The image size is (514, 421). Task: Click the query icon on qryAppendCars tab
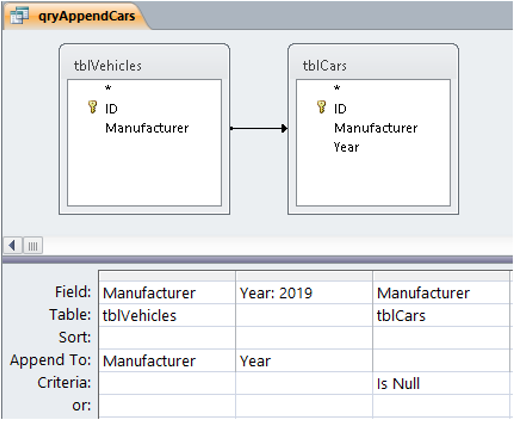point(19,16)
